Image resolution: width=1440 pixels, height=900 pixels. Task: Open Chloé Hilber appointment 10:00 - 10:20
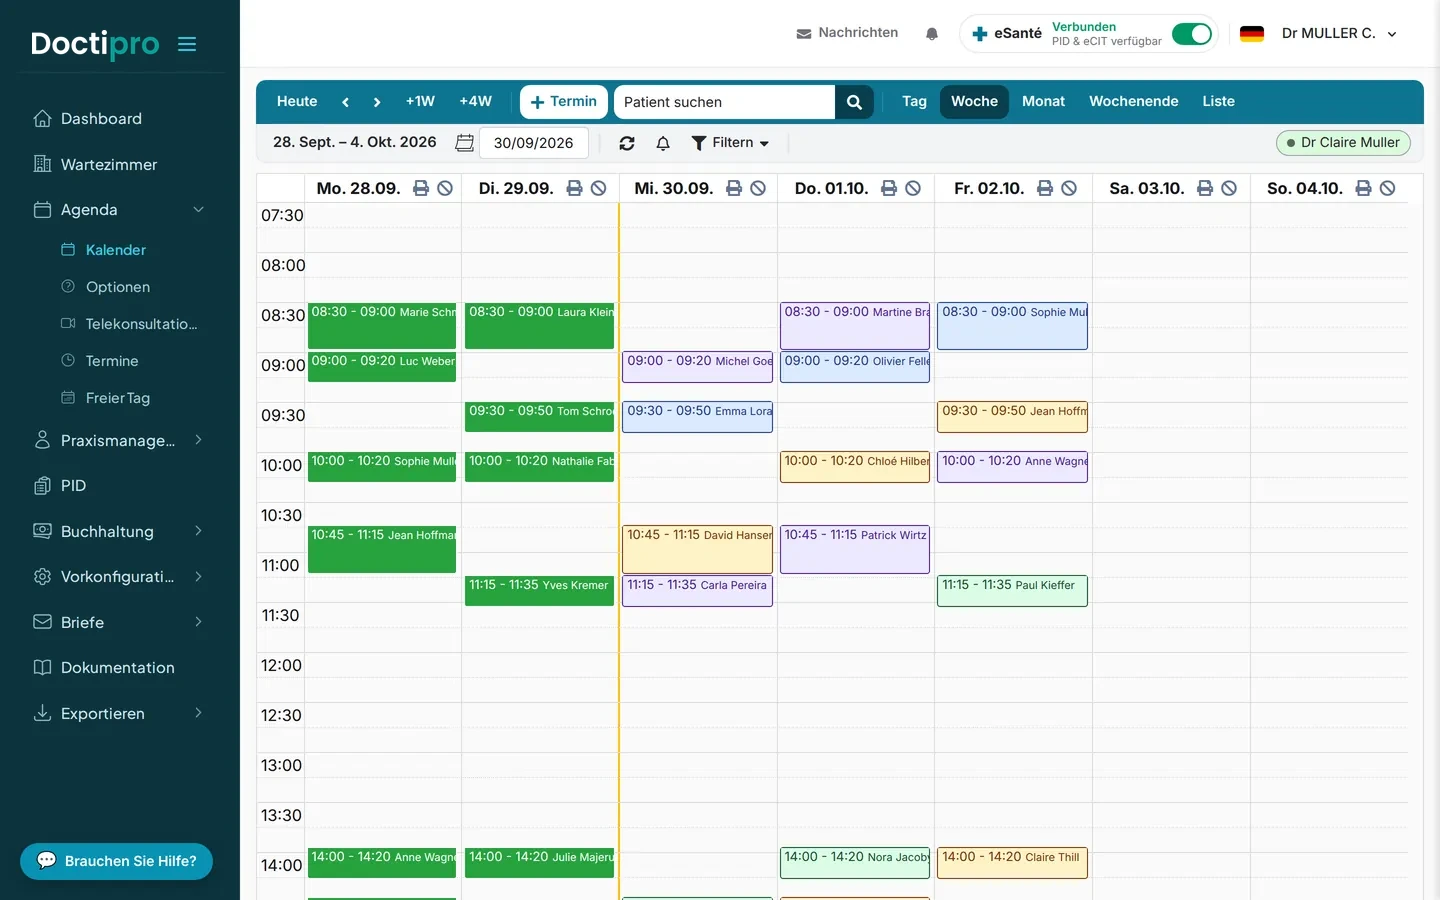855,467
